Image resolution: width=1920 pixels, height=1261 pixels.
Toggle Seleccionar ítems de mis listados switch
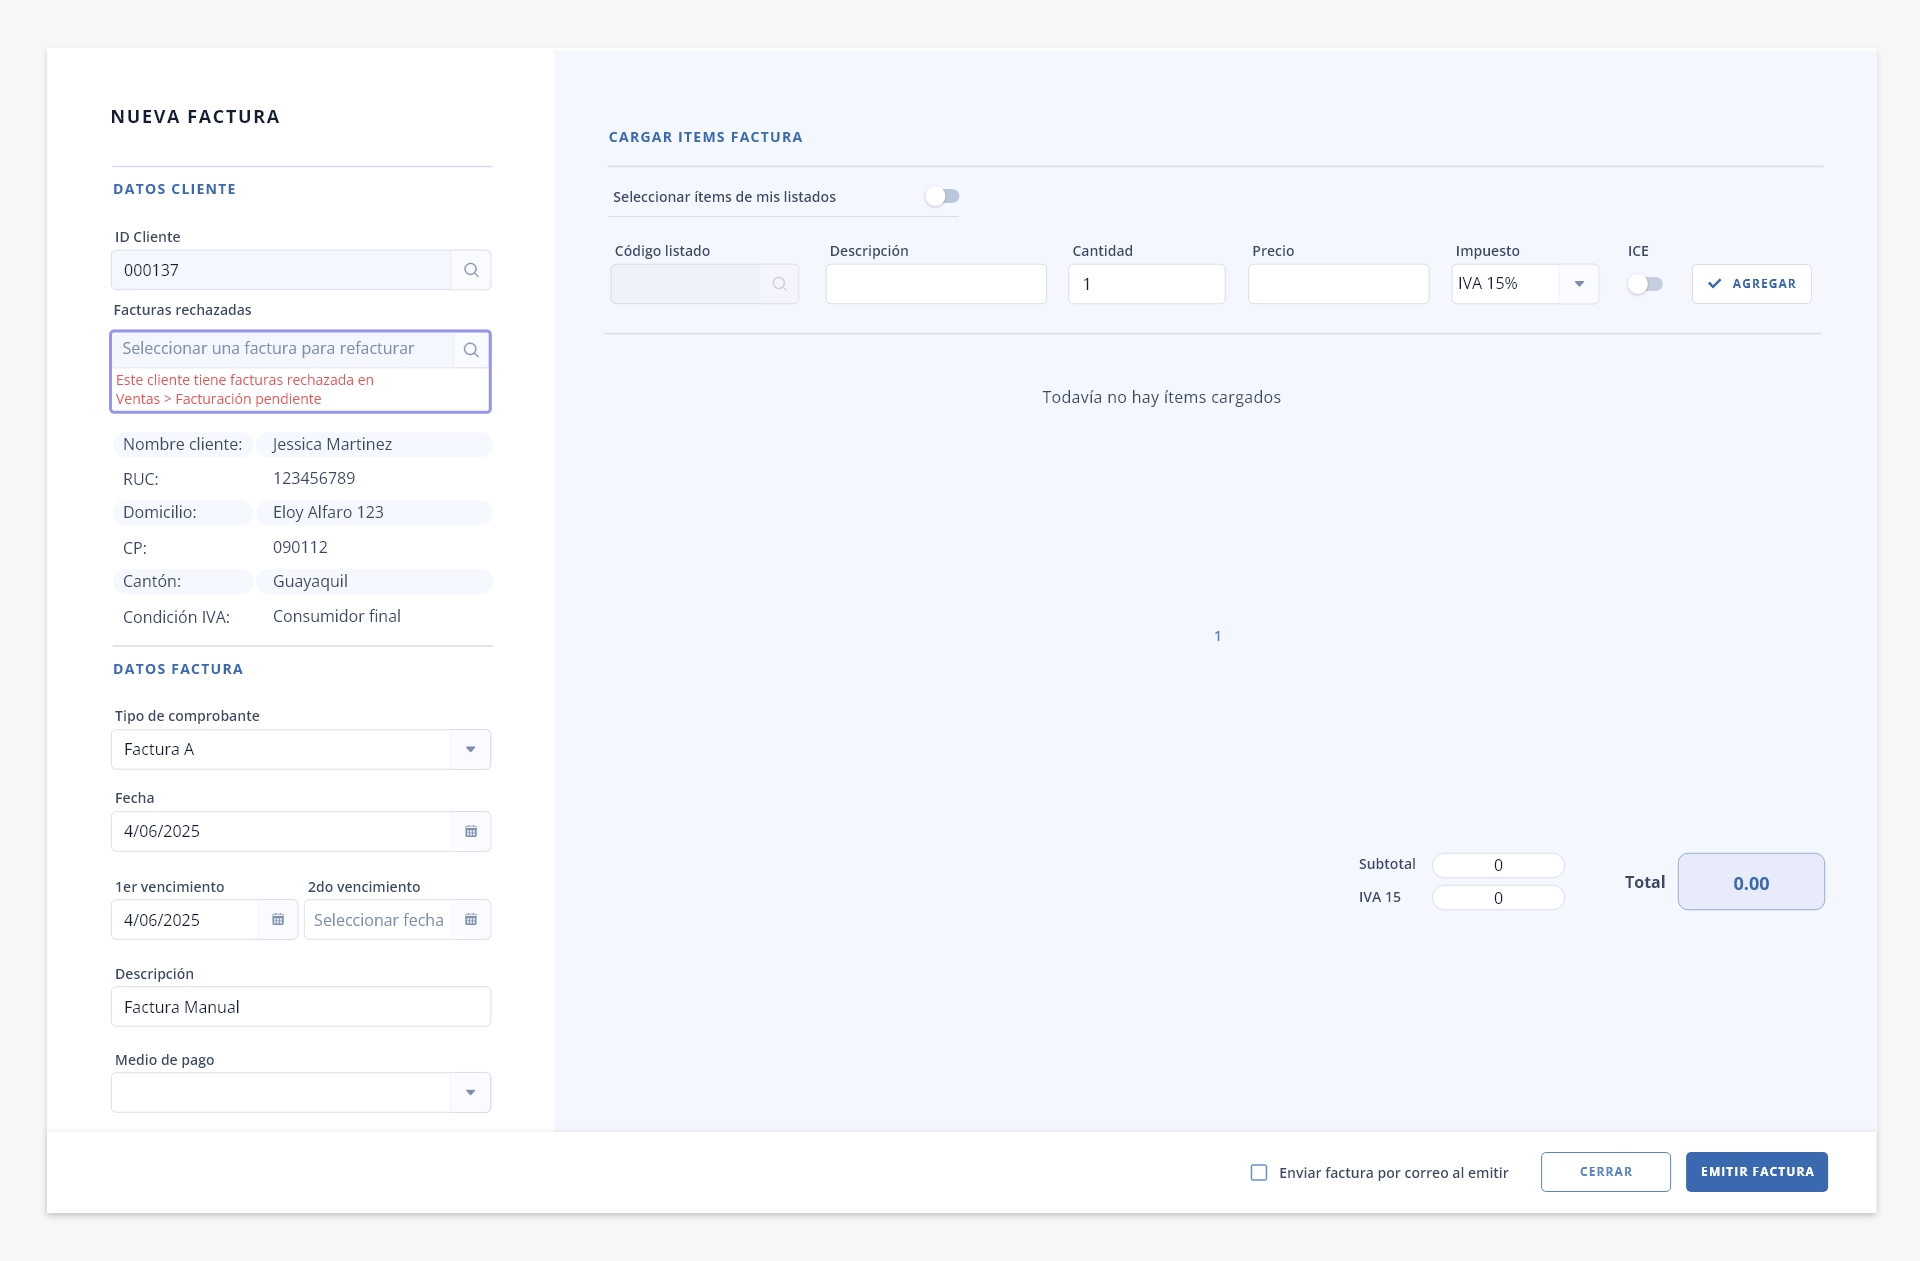click(x=942, y=196)
